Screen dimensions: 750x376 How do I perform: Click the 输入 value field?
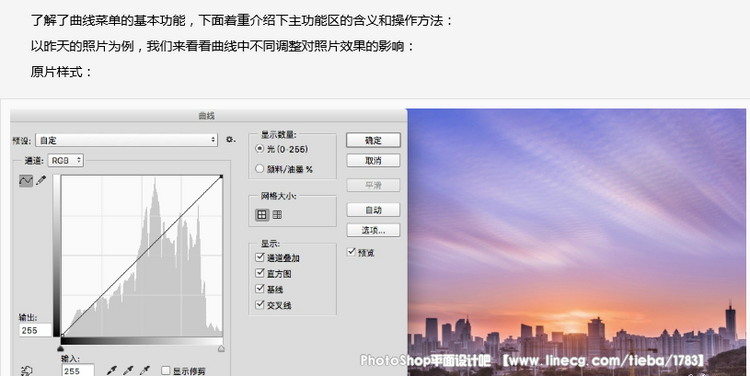(78, 371)
